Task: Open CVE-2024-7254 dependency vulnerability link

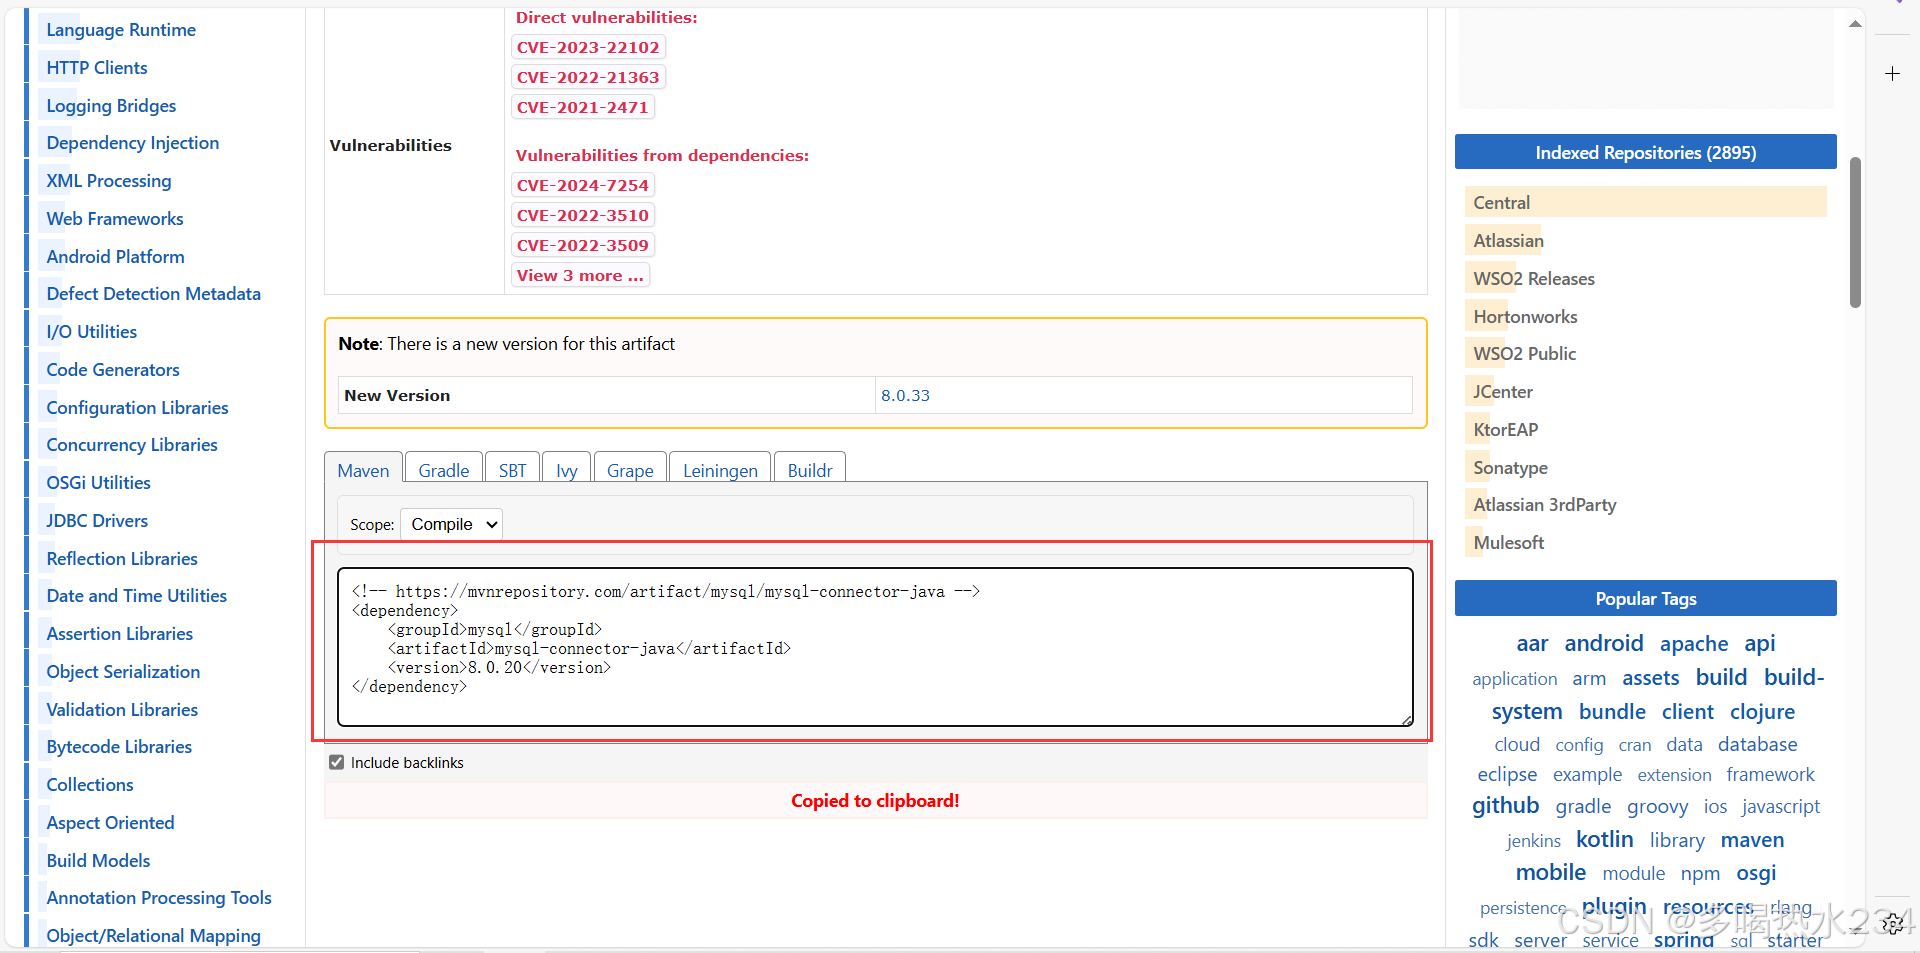Action: pyautogui.click(x=583, y=185)
